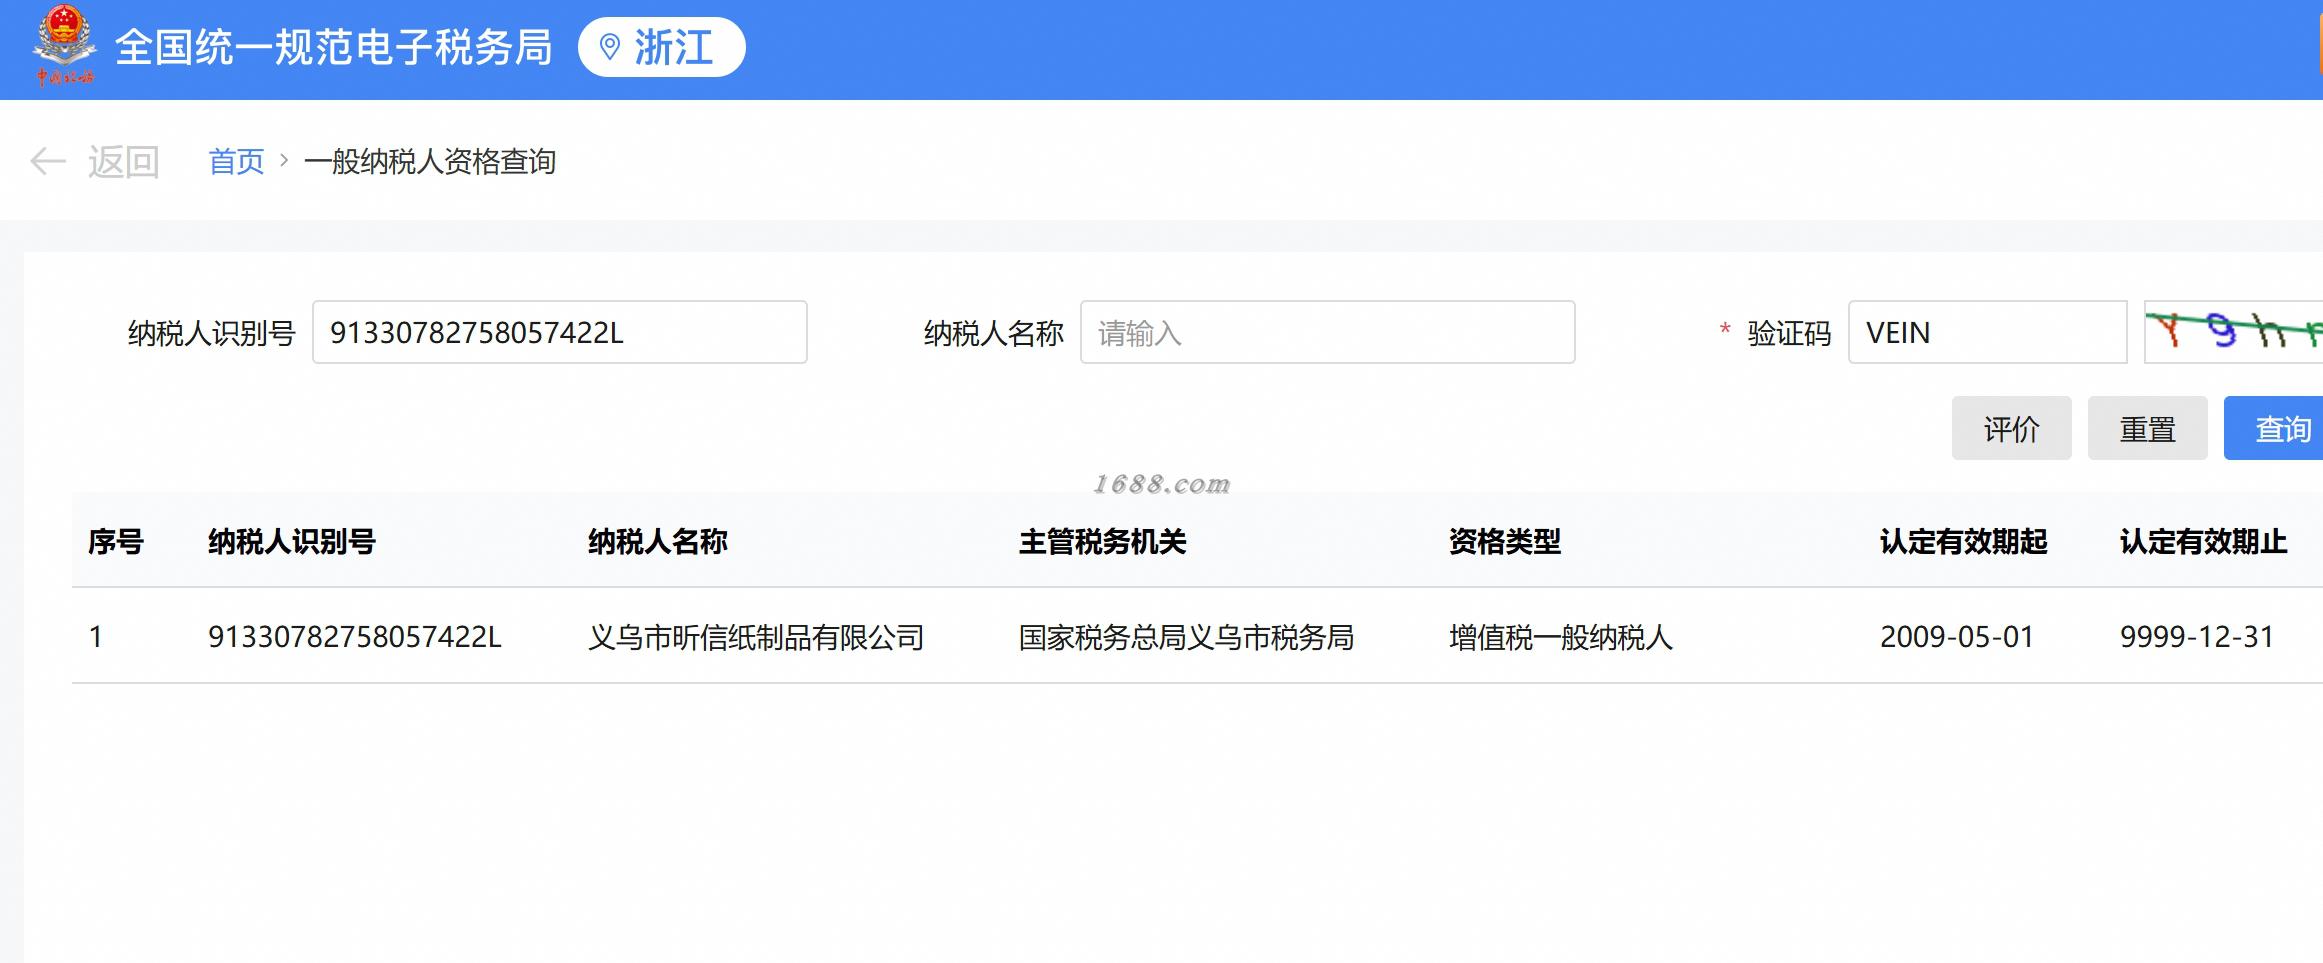Click the back arrow icon
The width and height of the screenshot is (2323, 963).
48,161
